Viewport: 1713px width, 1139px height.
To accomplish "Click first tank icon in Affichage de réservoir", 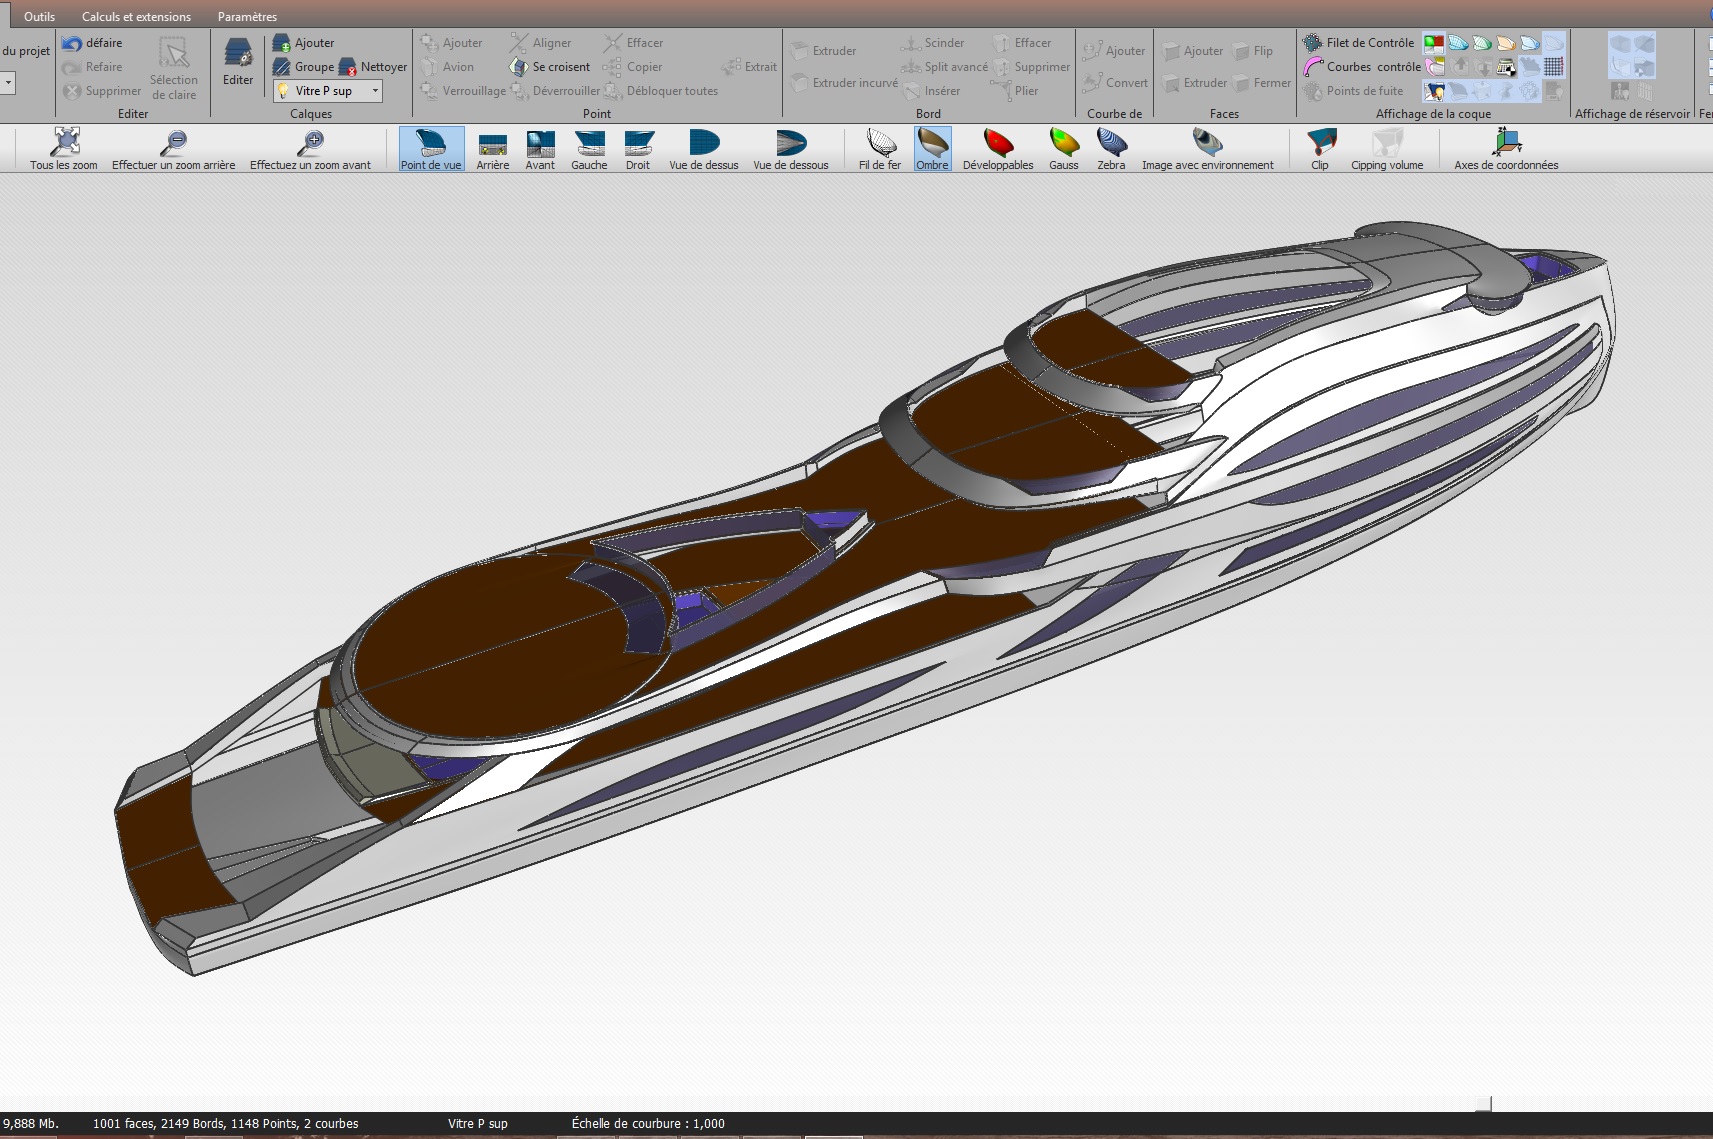I will 1620,43.
